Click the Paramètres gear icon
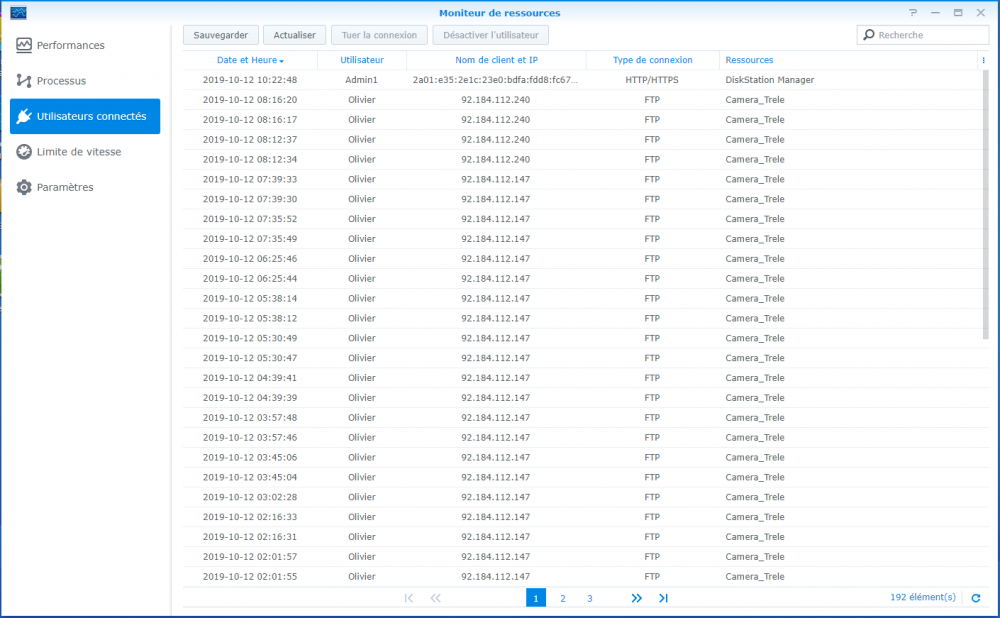 coord(24,187)
